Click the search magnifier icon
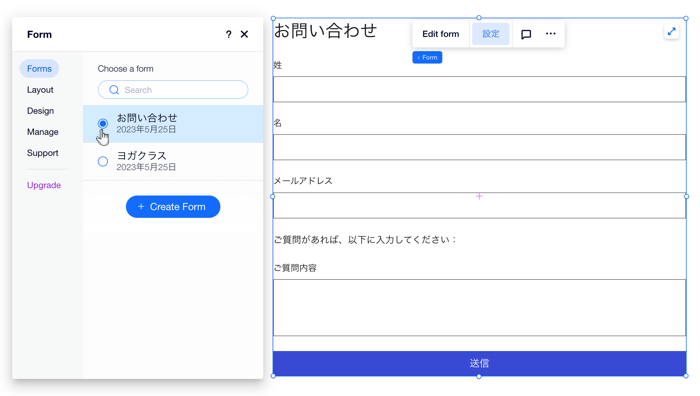Image resolution: width=700 pixels, height=396 pixels. pos(114,90)
